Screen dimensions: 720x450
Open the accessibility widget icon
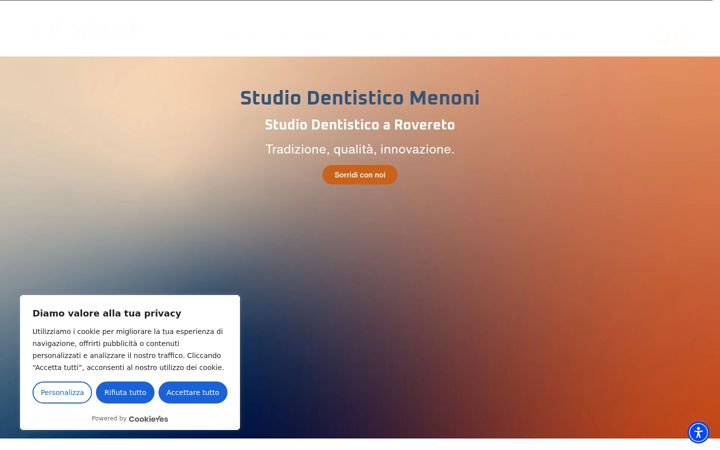698,433
